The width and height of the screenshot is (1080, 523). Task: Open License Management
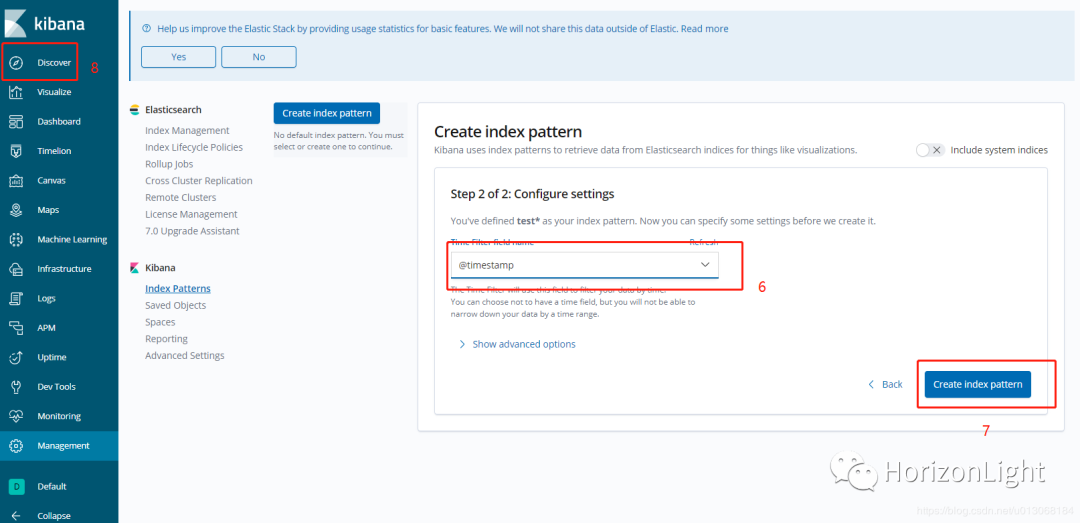pyautogui.click(x=191, y=214)
